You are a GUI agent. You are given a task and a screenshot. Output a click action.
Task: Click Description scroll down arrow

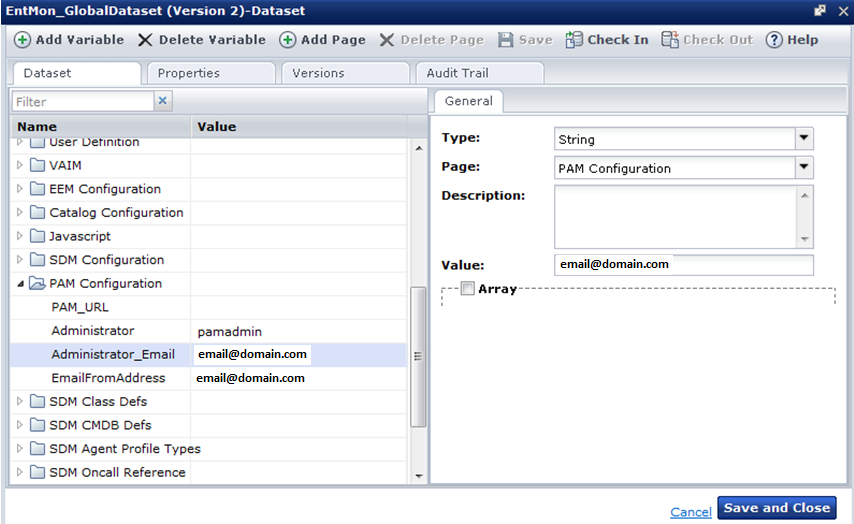pyautogui.click(x=804, y=240)
